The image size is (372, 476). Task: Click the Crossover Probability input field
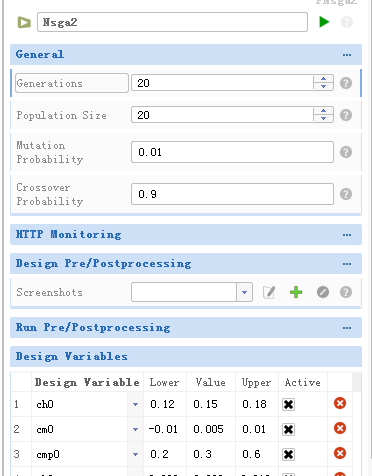tap(232, 194)
